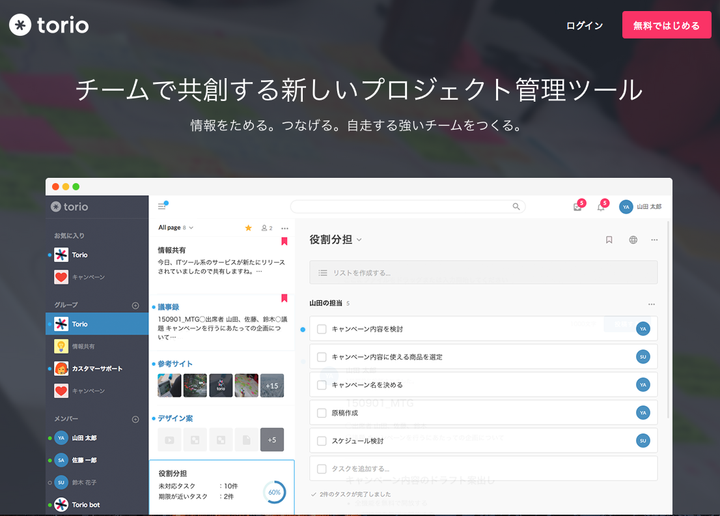Viewport: 720px width, 516px height.
Task: Click SU assignee avatar on 商品を選定 task
Action: [643, 357]
